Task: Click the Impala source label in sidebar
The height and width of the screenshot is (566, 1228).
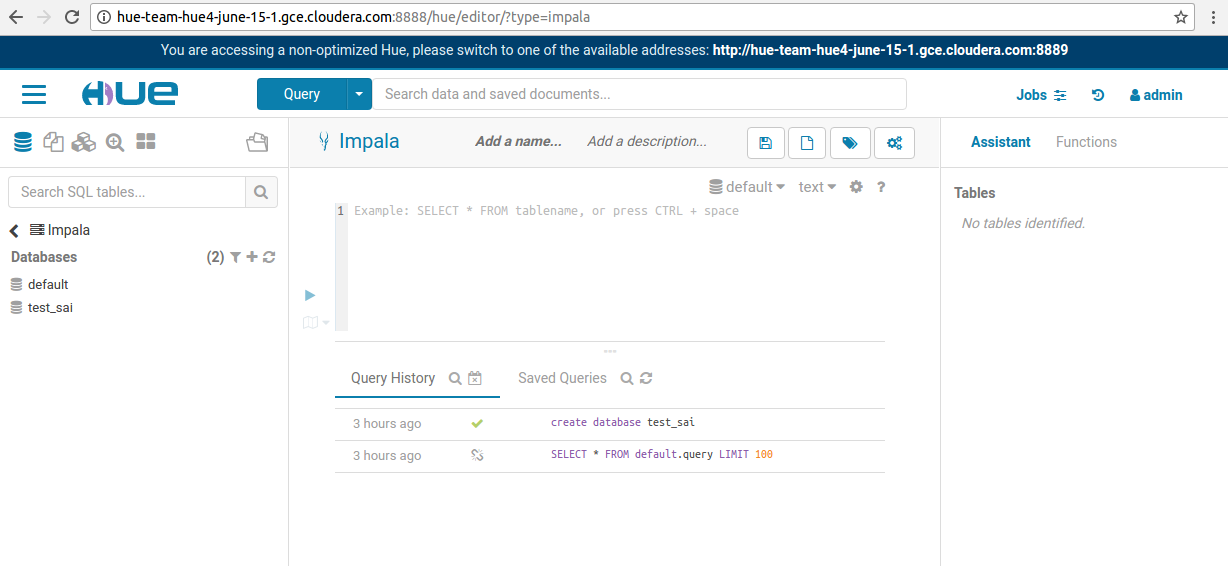Action: pos(69,231)
